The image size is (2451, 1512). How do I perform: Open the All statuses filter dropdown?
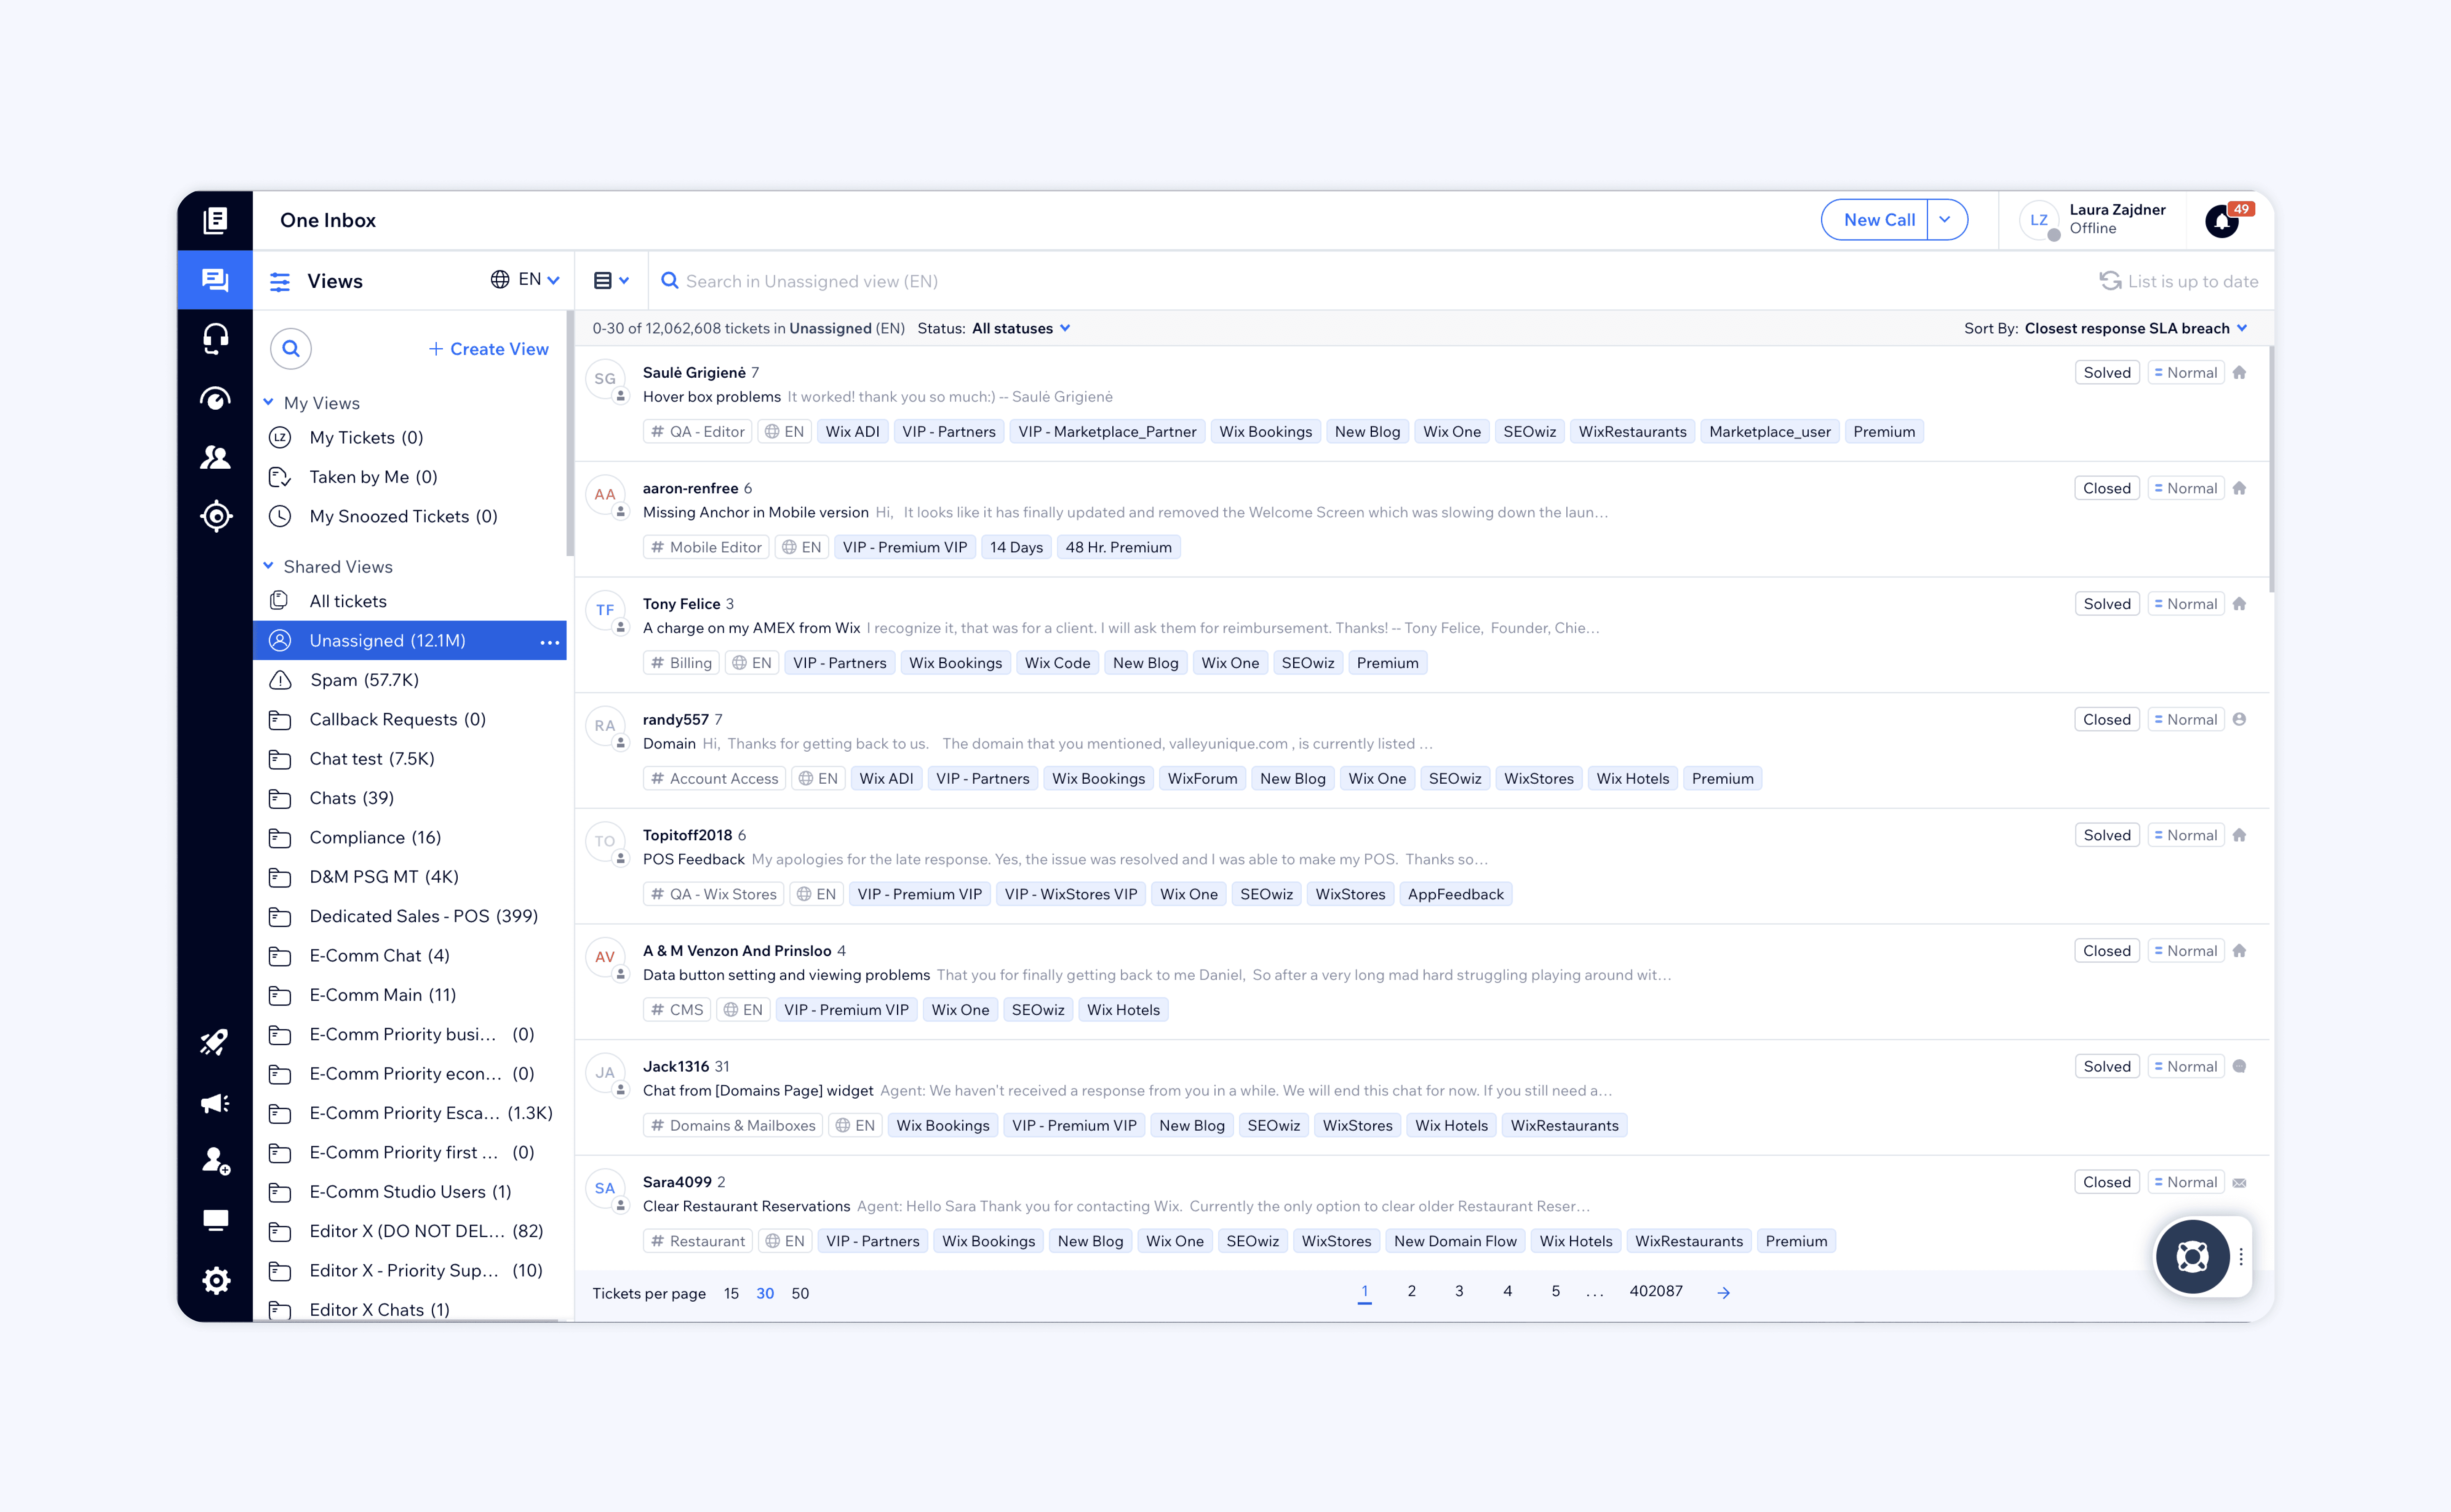[x=1020, y=328]
